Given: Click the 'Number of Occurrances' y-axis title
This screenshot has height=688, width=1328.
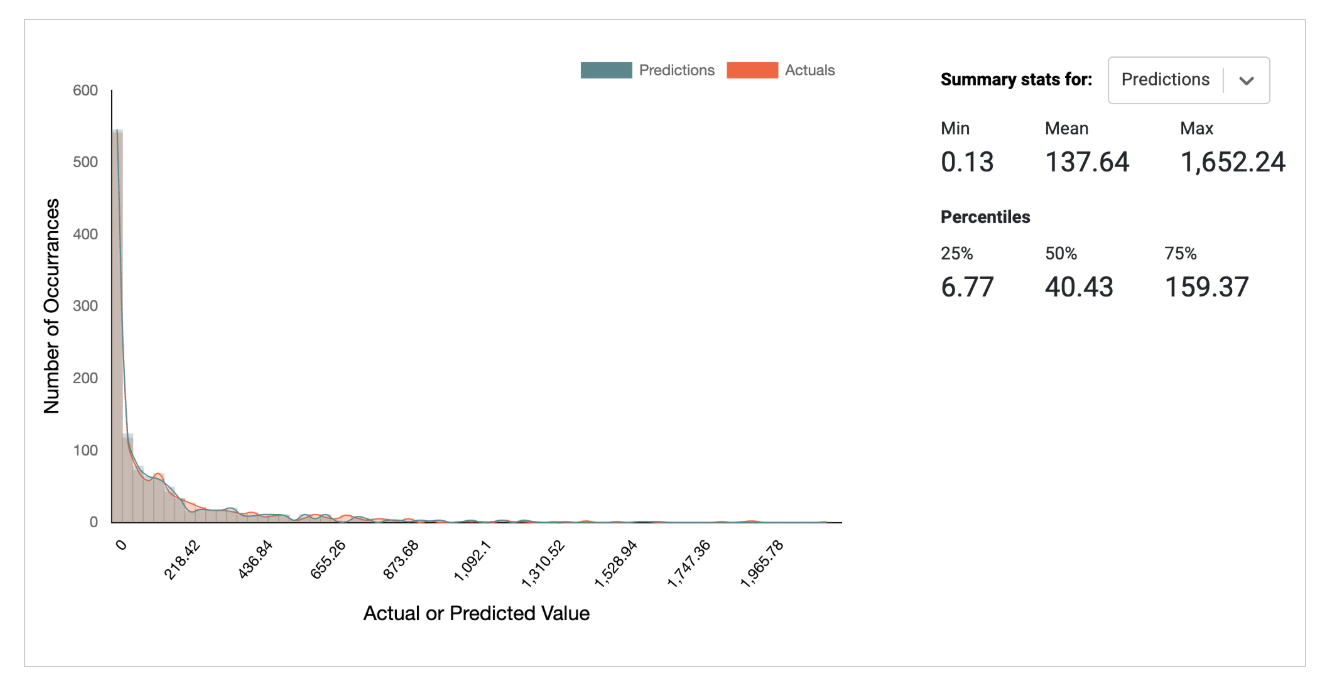Looking at the screenshot, I should coord(52,305).
